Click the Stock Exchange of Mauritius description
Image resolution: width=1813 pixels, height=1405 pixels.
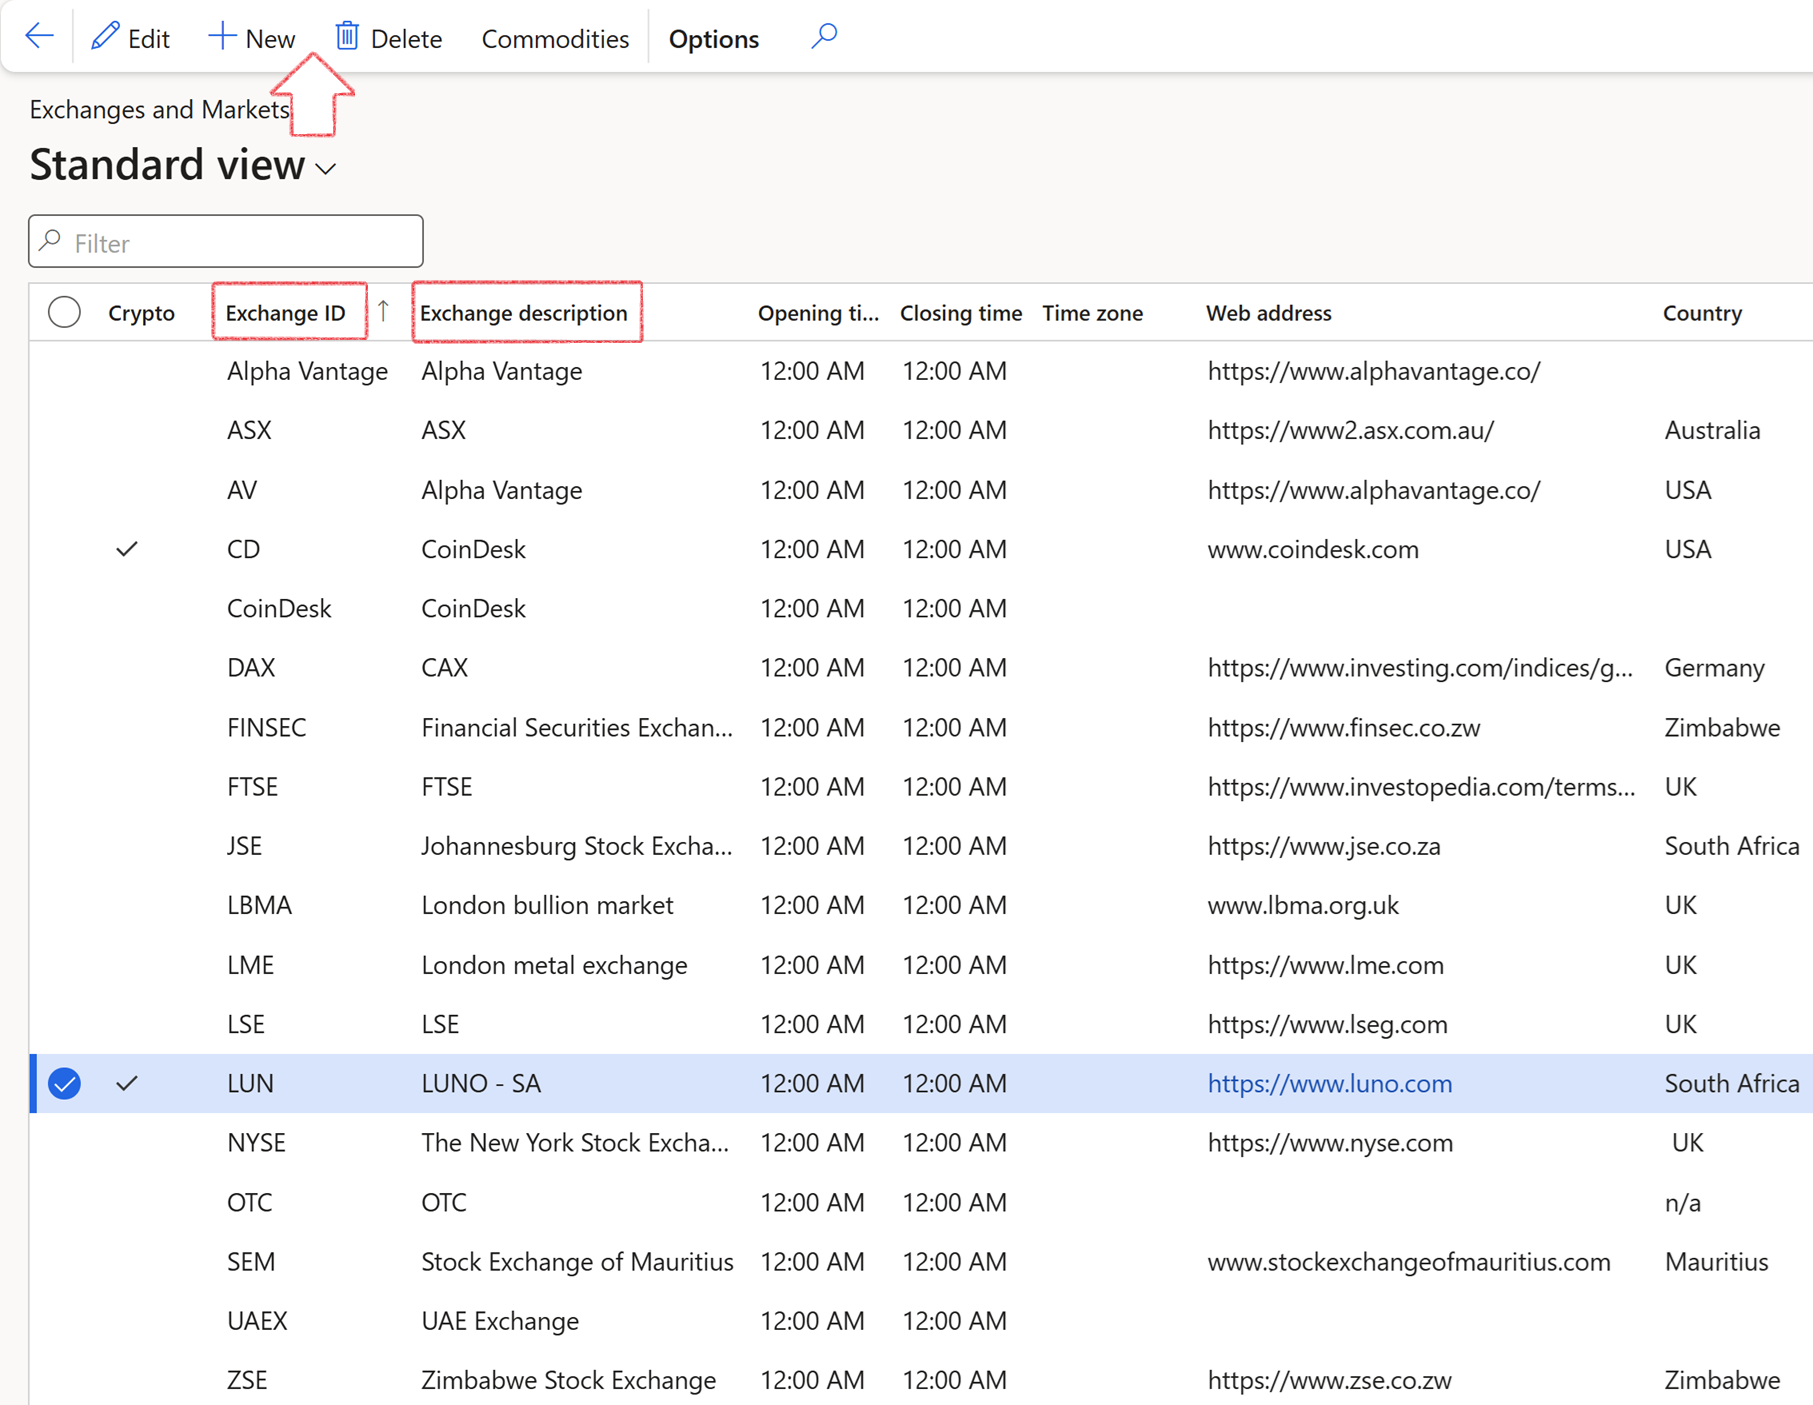click(577, 1261)
